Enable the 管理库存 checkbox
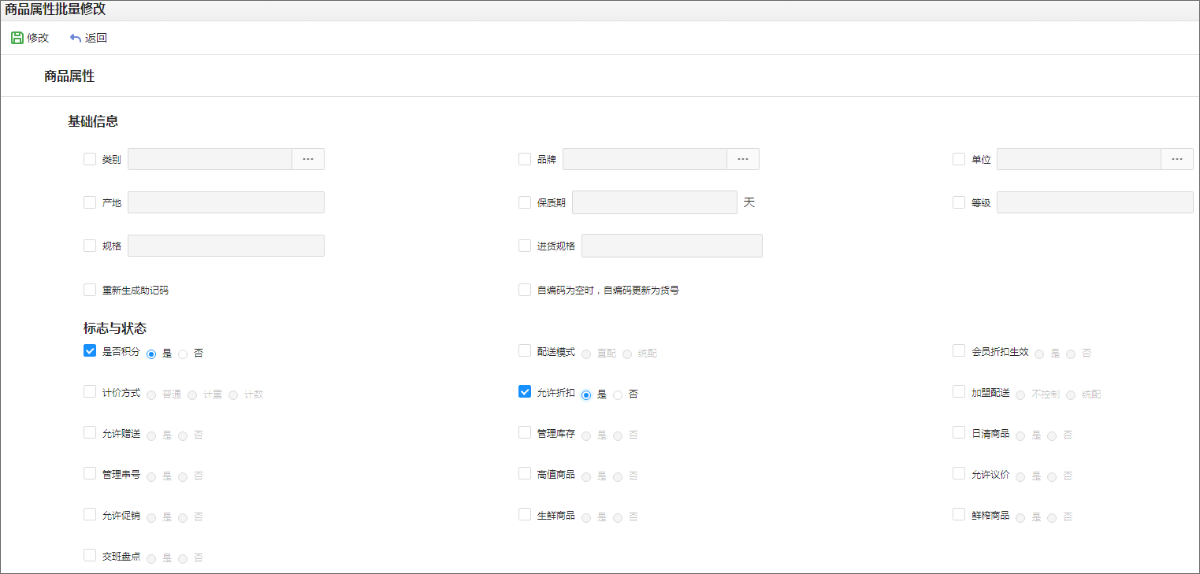 [524, 433]
